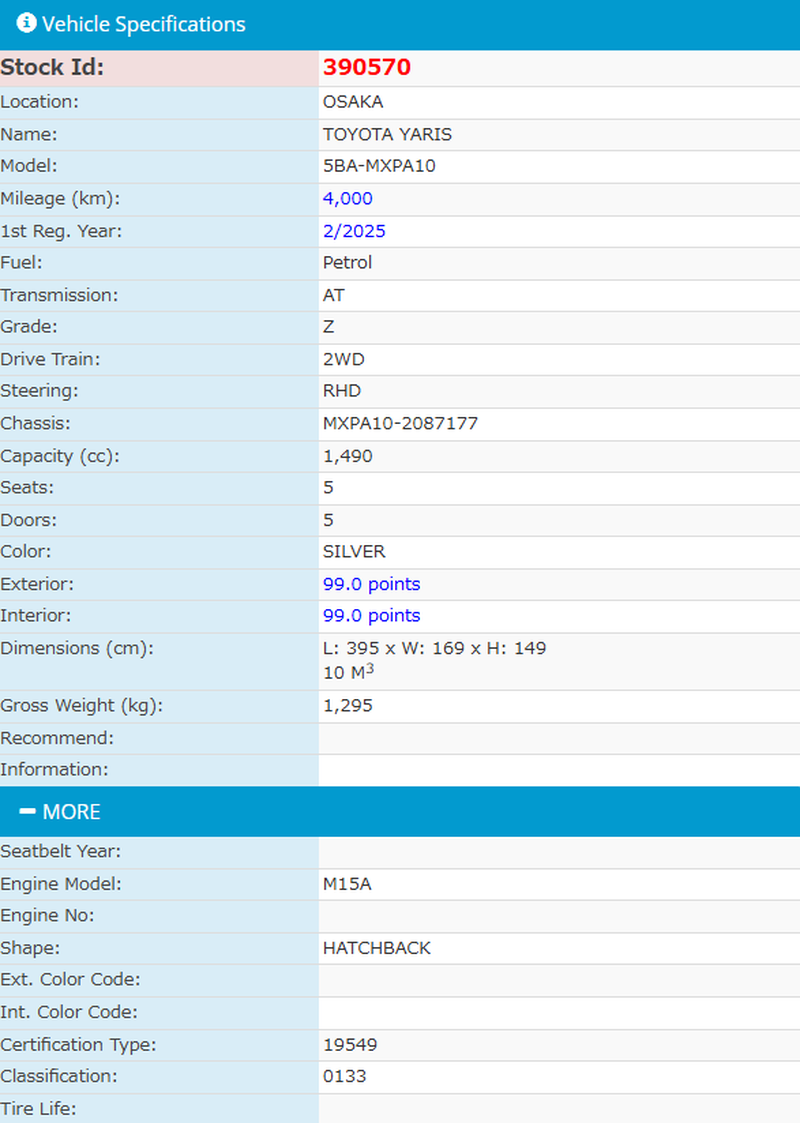Click the name value TOYOTA YARIS
Image resolution: width=800 pixels, height=1123 pixels.
point(387,134)
